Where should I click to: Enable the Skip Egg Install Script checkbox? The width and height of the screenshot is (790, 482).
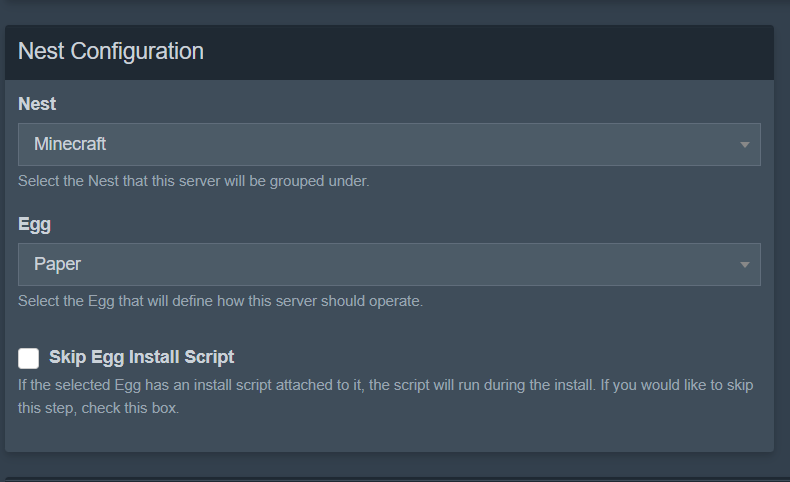29,358
